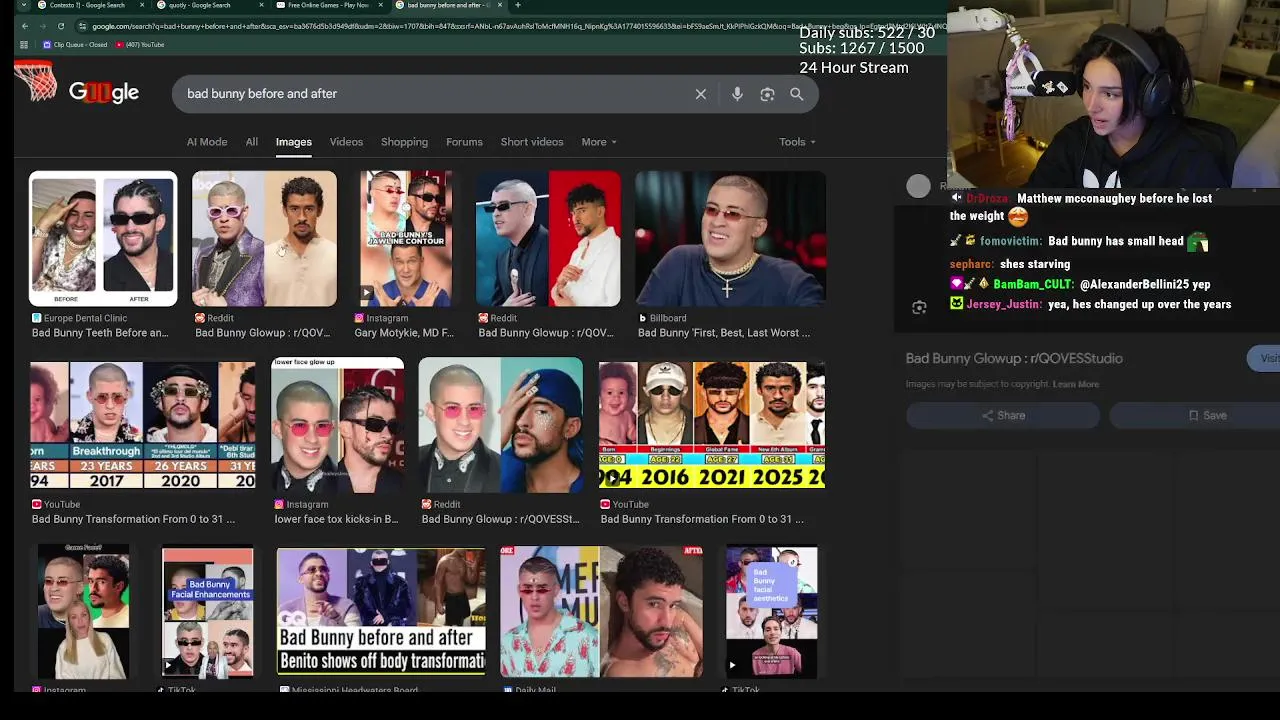Start voice search with the microphone icon
Screen dimensions: 1280x720
[737, 94]
